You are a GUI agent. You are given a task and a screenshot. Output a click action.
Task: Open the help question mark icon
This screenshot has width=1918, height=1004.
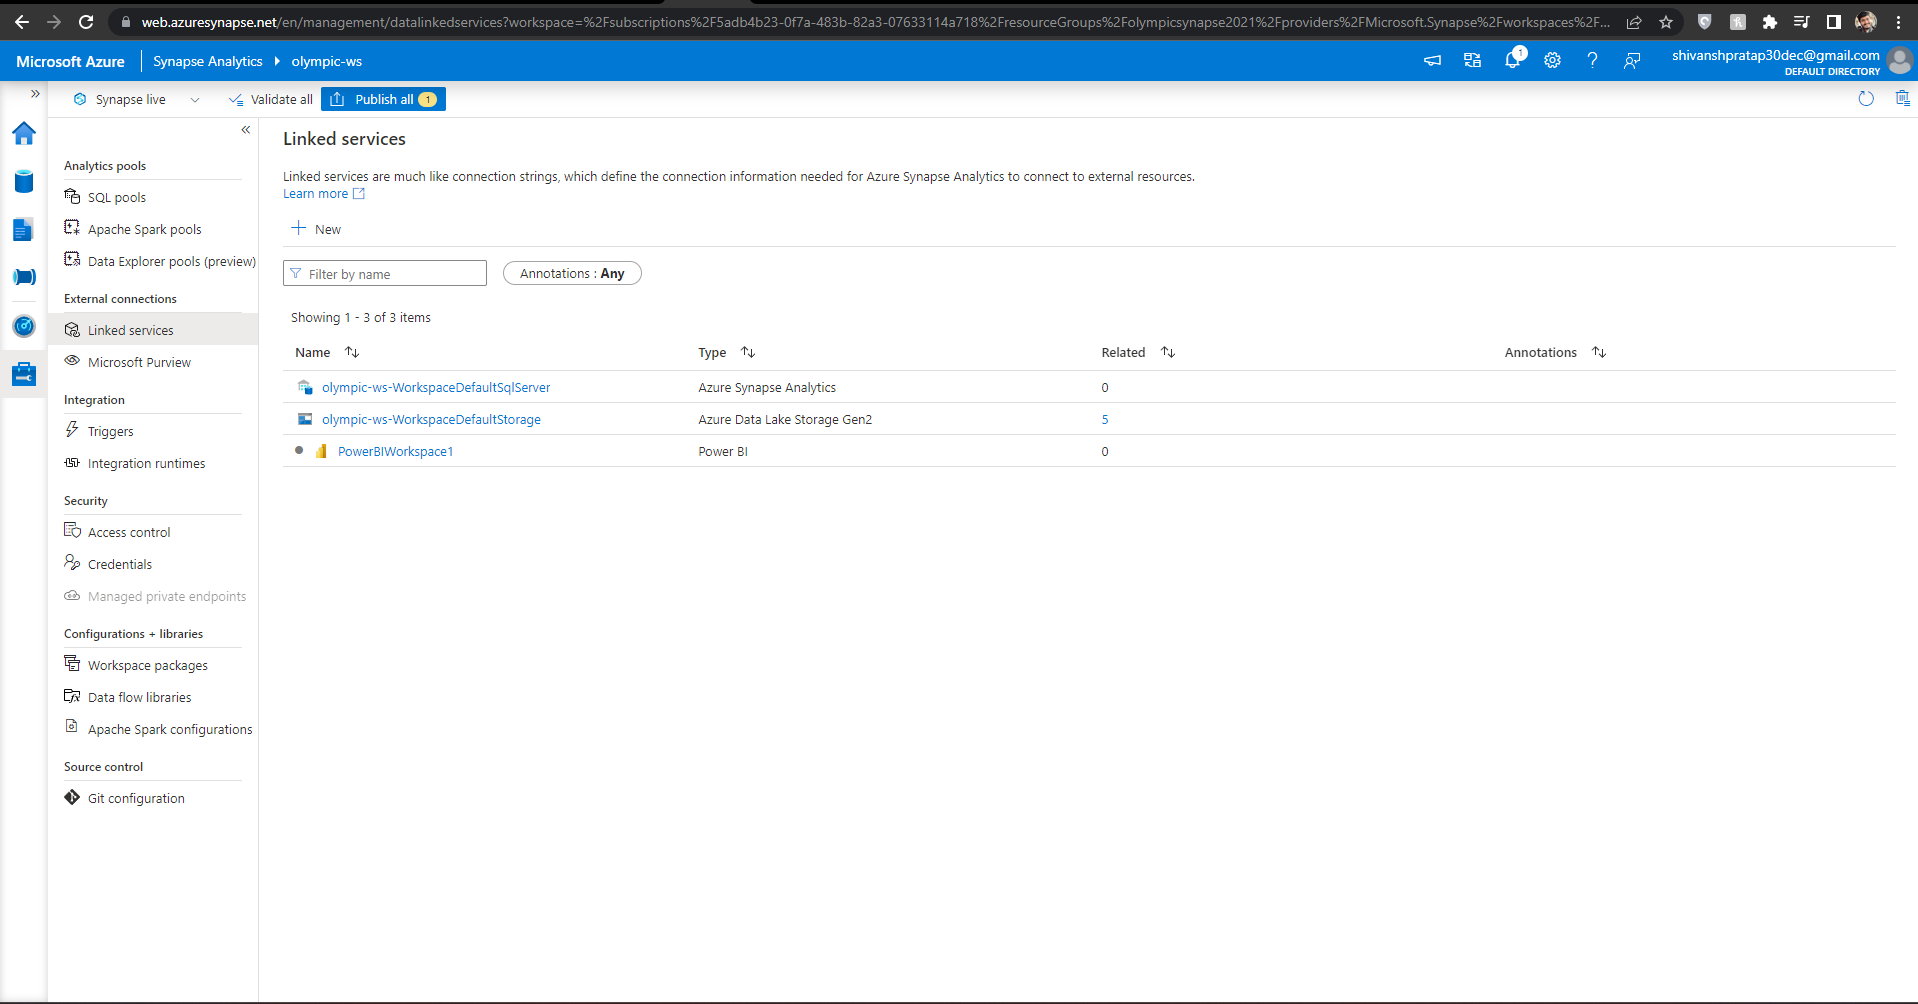click(x=1592, y=61)
